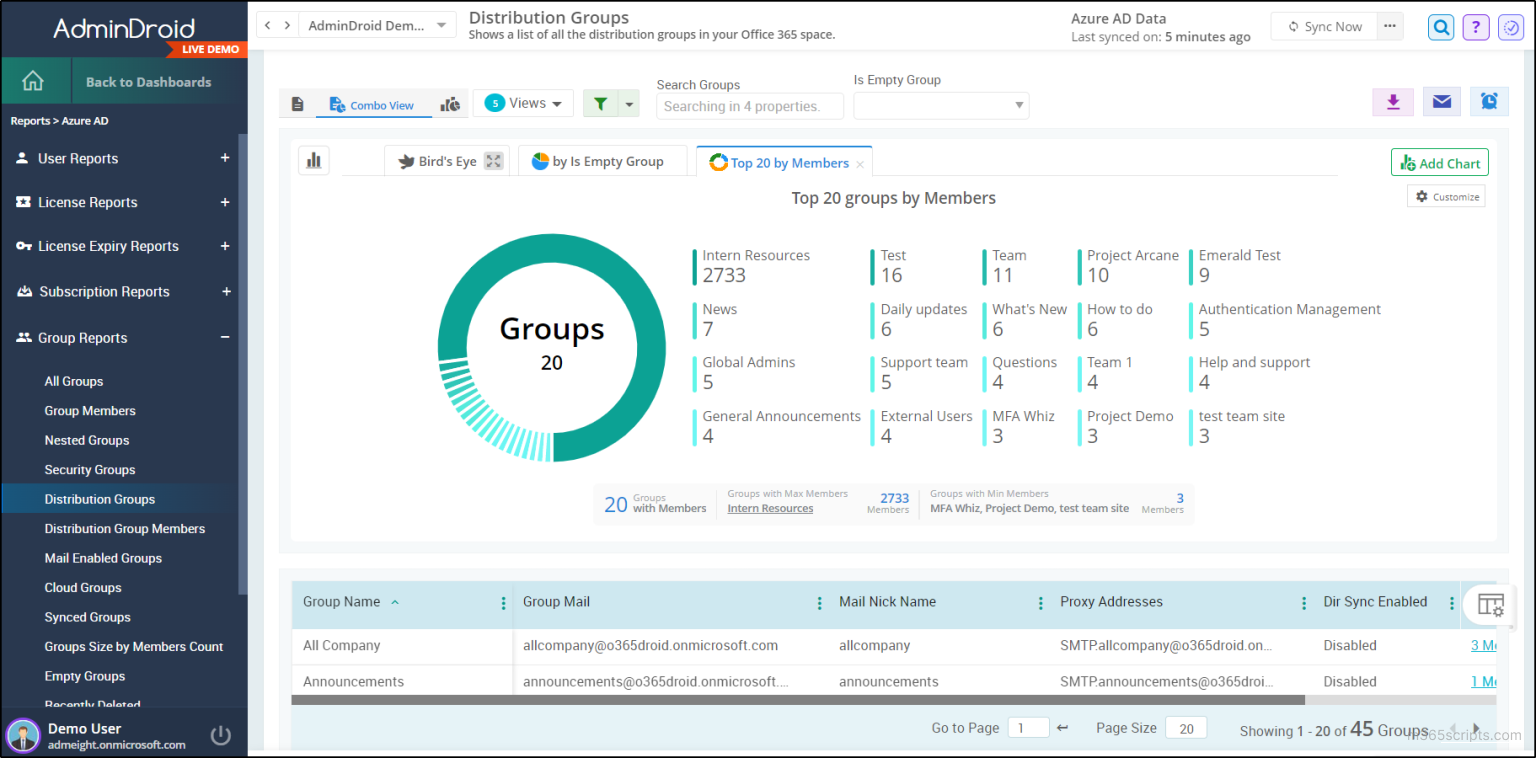The image size is (1536, 758).
Task: Click the Go to Page input field
Action: click(x=1028, y=727)
